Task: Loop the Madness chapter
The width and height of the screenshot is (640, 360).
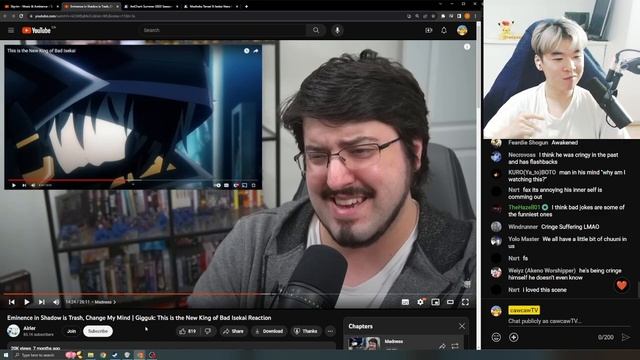Action: tap(455, 346)
